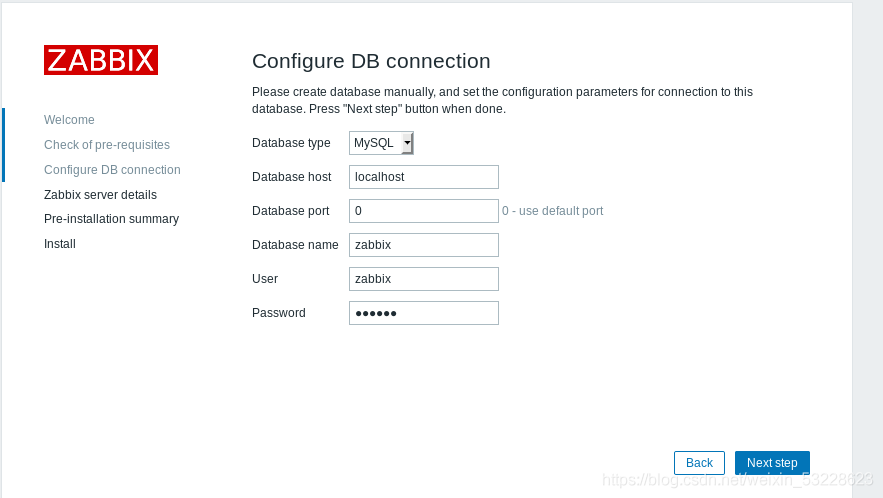The height and width of the screenshot is (498, 883).
Task: Select Configure DB connection sidebar step
Action: coord(112,170)
